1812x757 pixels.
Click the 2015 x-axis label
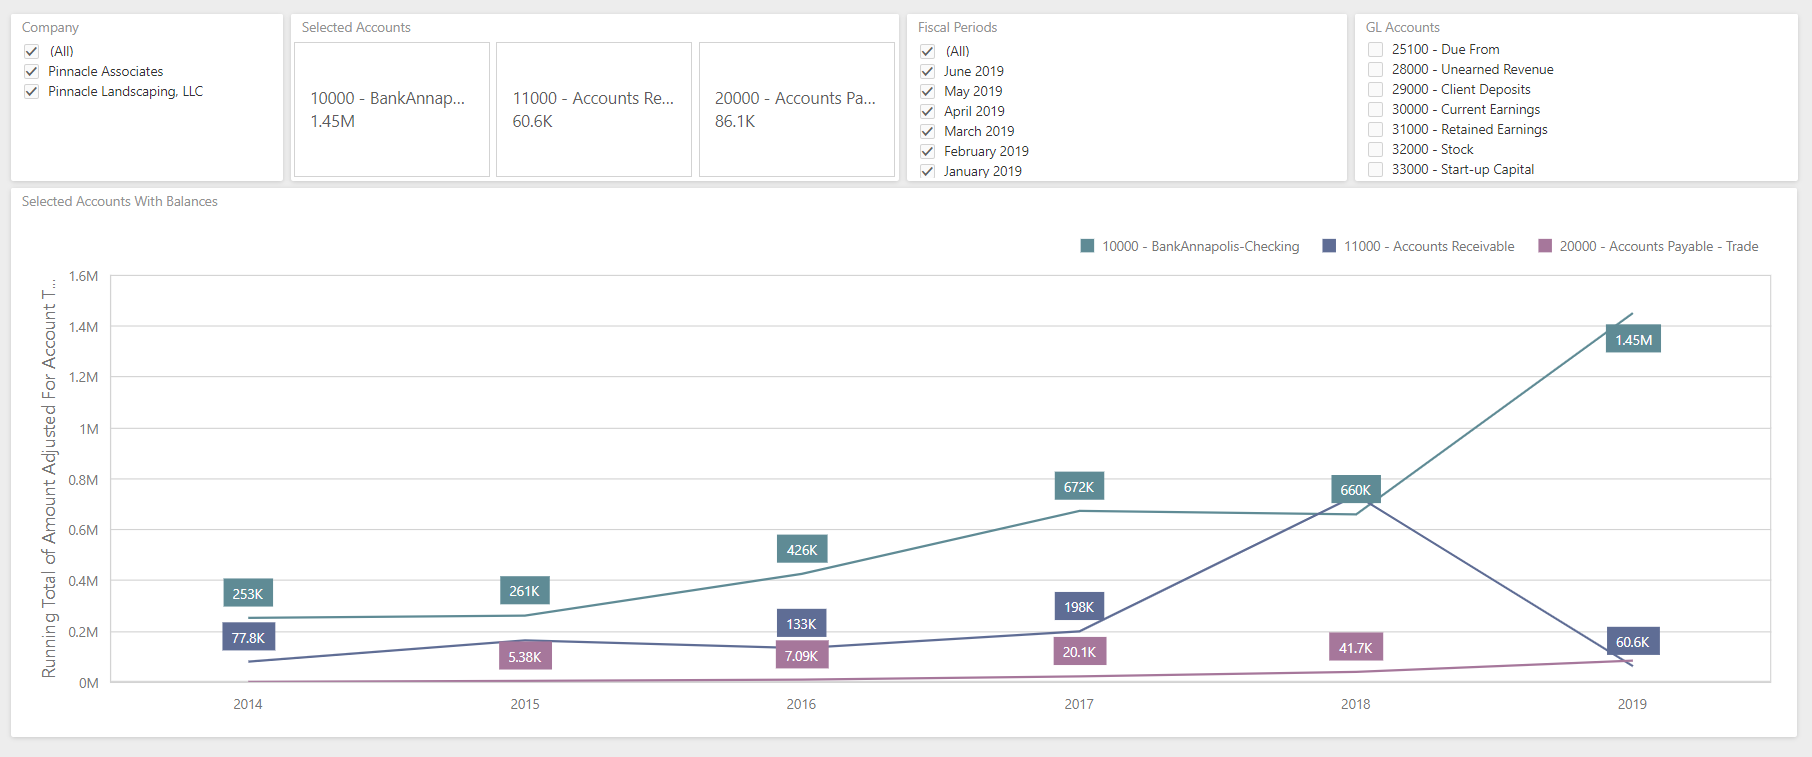[x=525, y=704]
